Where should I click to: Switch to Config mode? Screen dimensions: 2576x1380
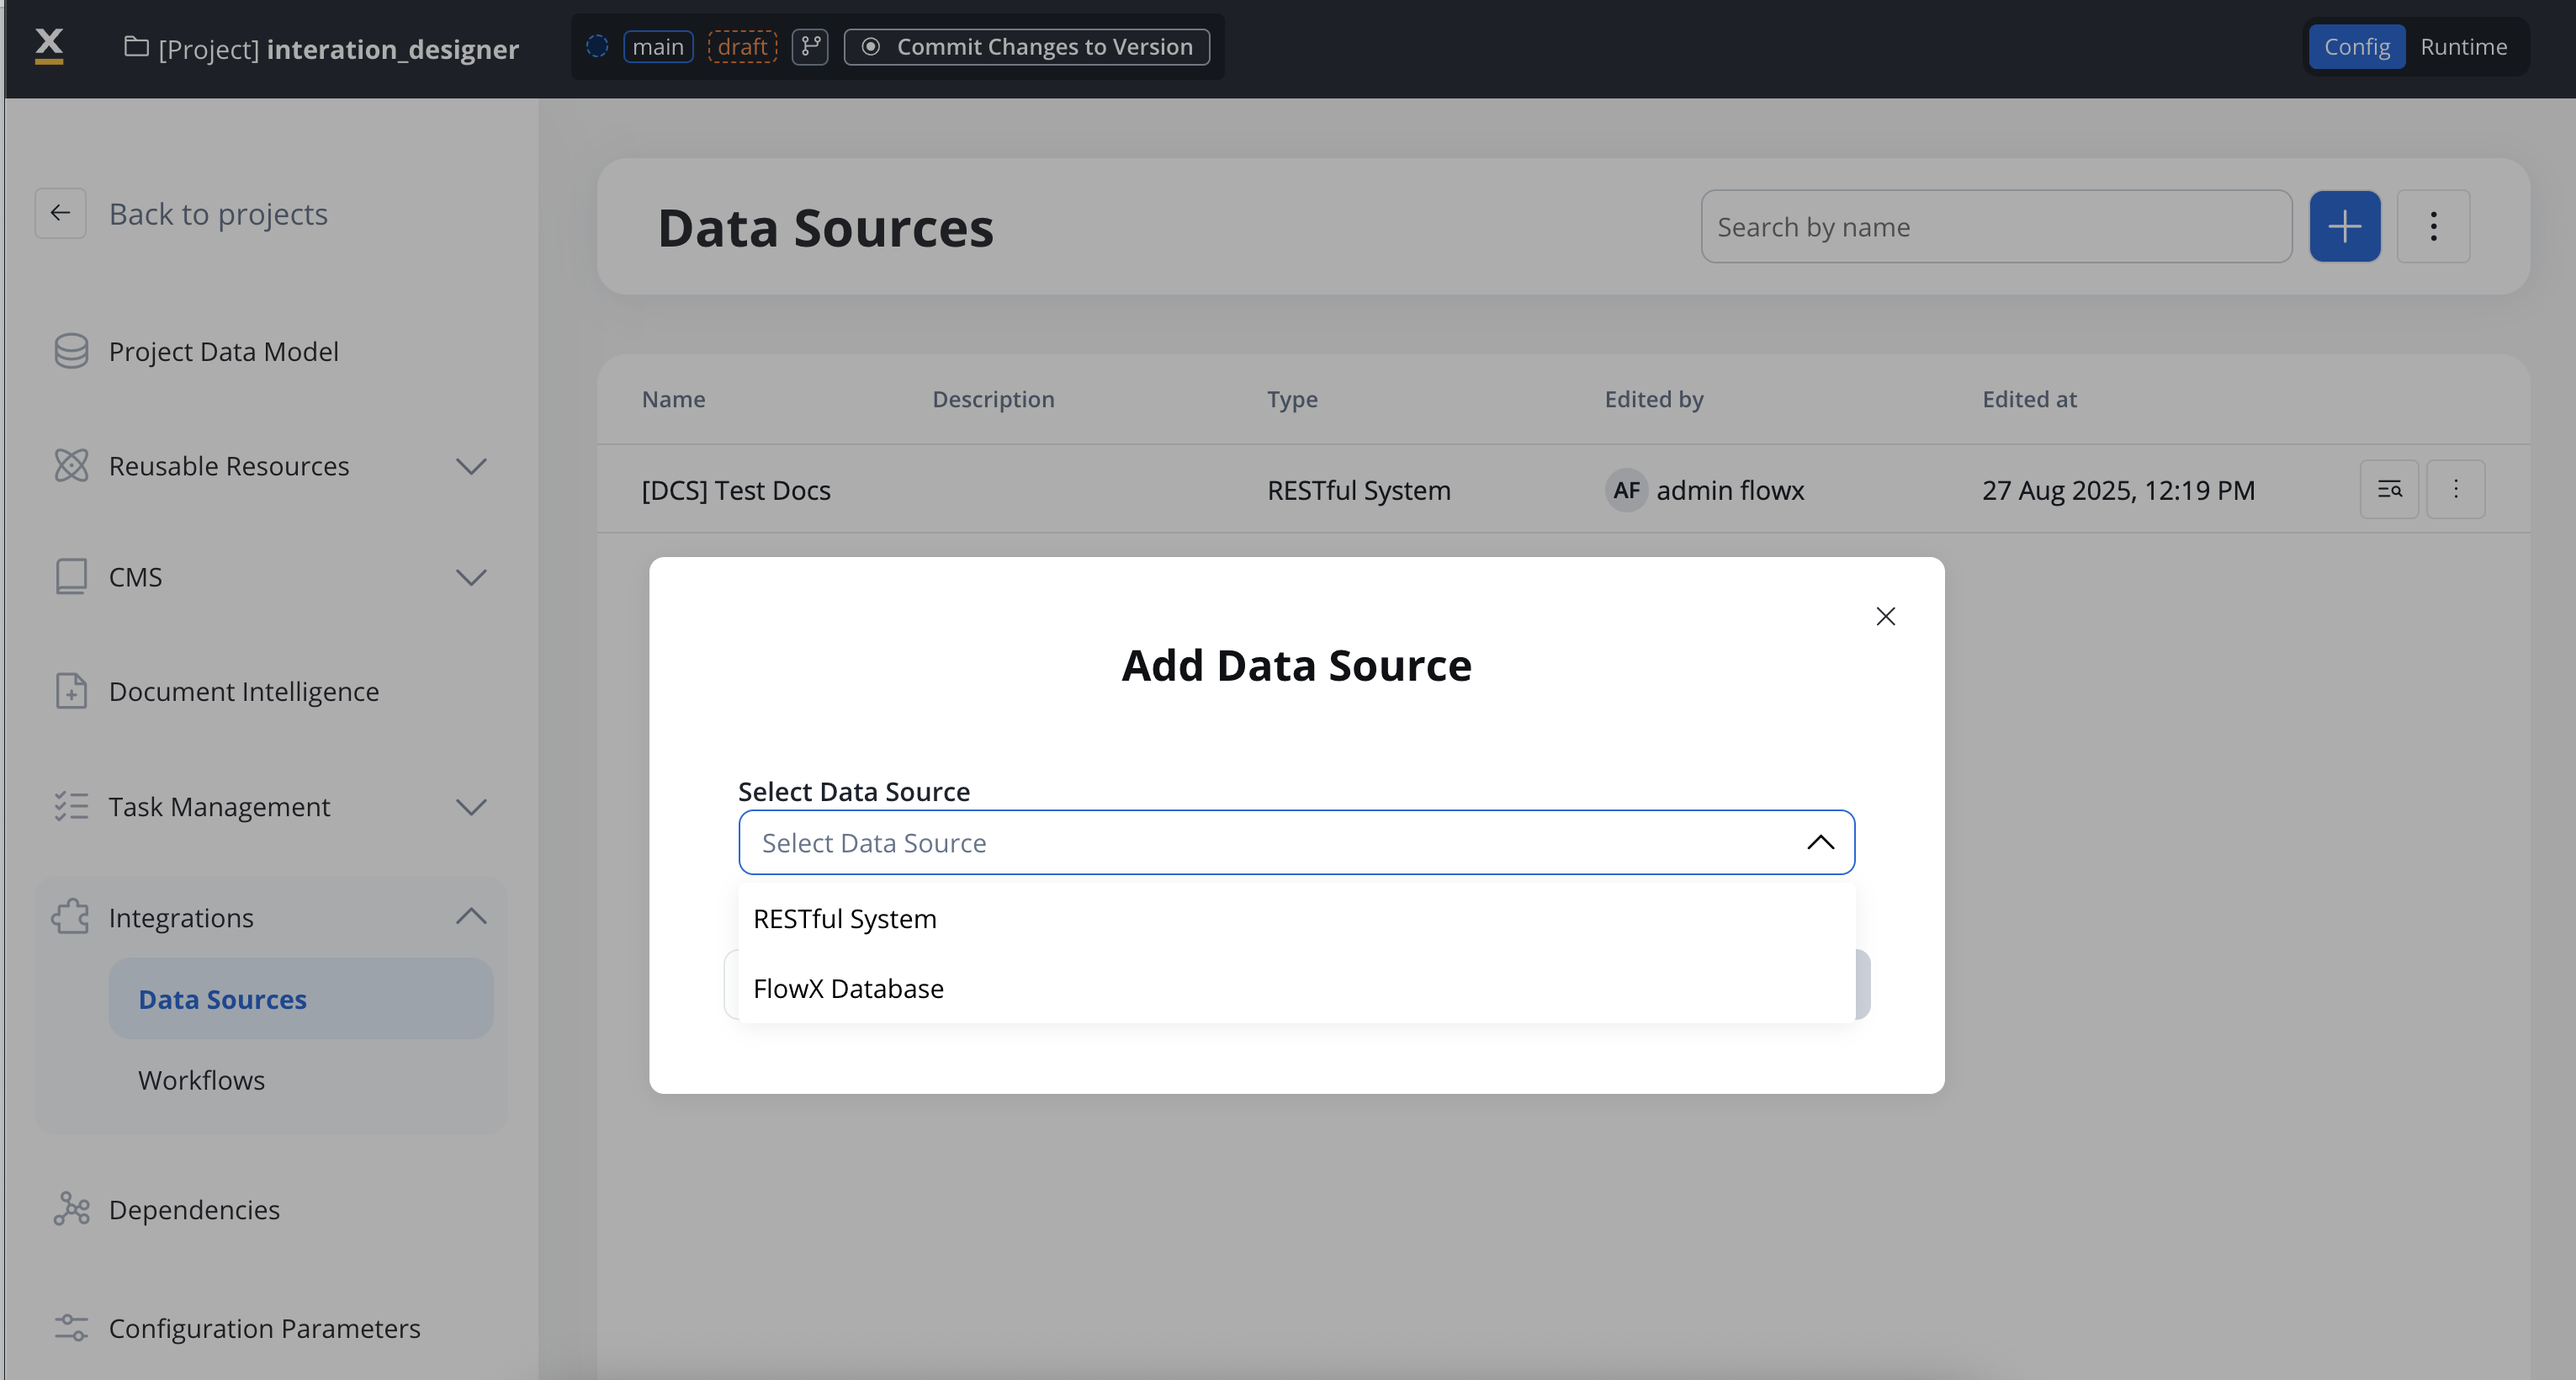pos(2356,47)
